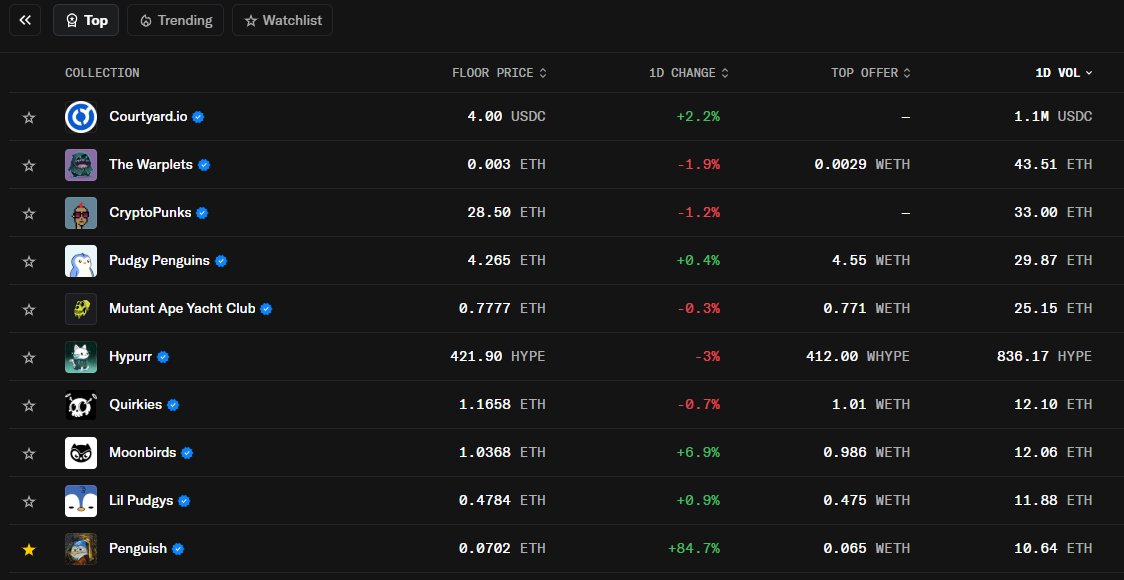Click Lil Pudgys floor price 0.4784 ETH
1124x580 pixels.
click(502, 500)
